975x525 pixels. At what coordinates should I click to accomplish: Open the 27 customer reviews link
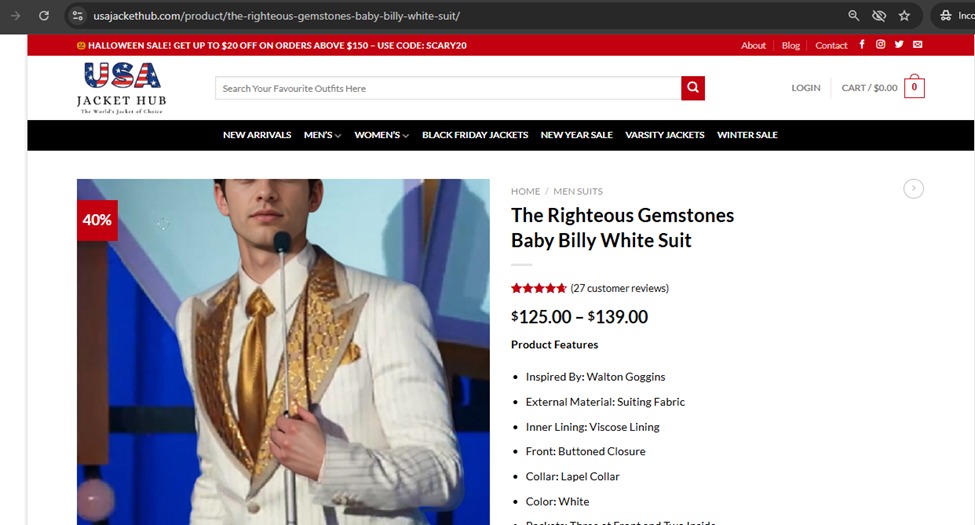pos(619,288)
